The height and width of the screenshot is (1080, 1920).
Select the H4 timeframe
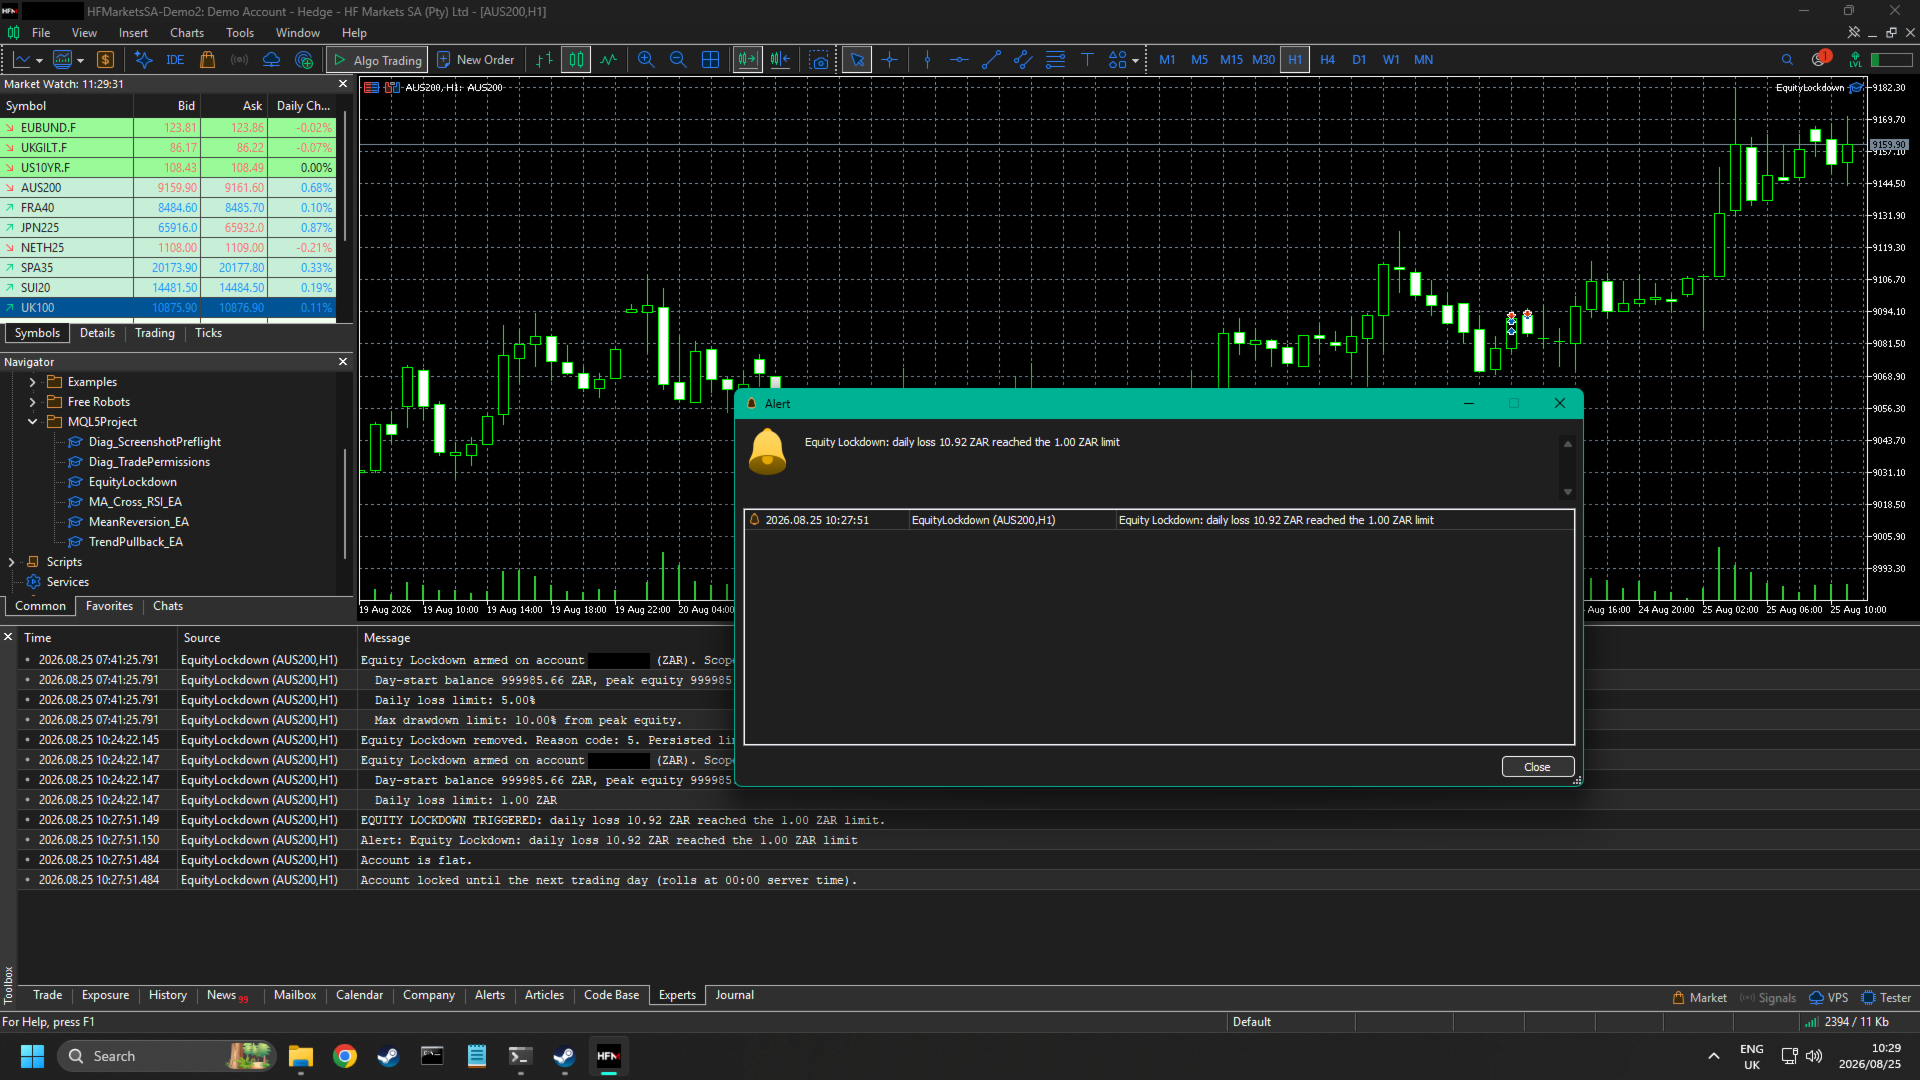pos(1327,60)
